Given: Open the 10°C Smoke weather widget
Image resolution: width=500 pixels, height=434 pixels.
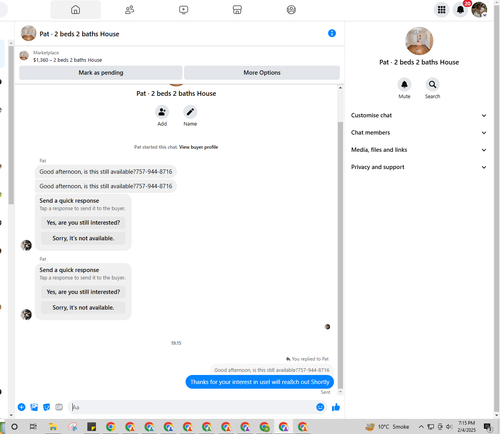Looking at the screenshot, I should (387, 427).
